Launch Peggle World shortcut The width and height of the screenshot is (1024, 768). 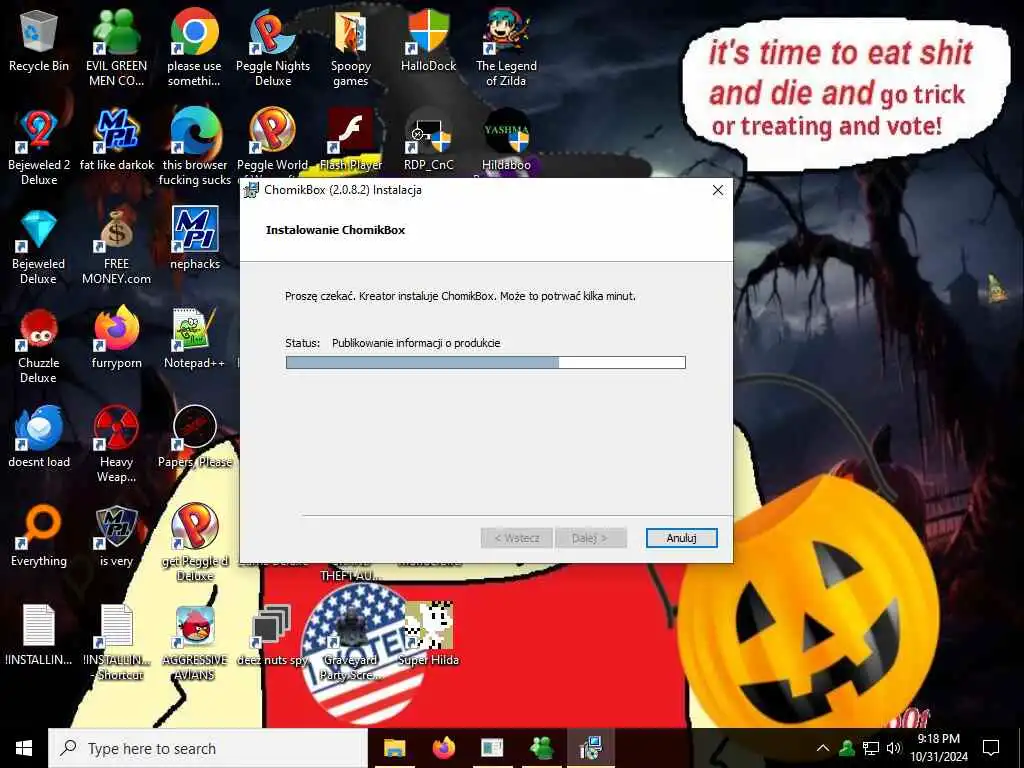point(272,140)
